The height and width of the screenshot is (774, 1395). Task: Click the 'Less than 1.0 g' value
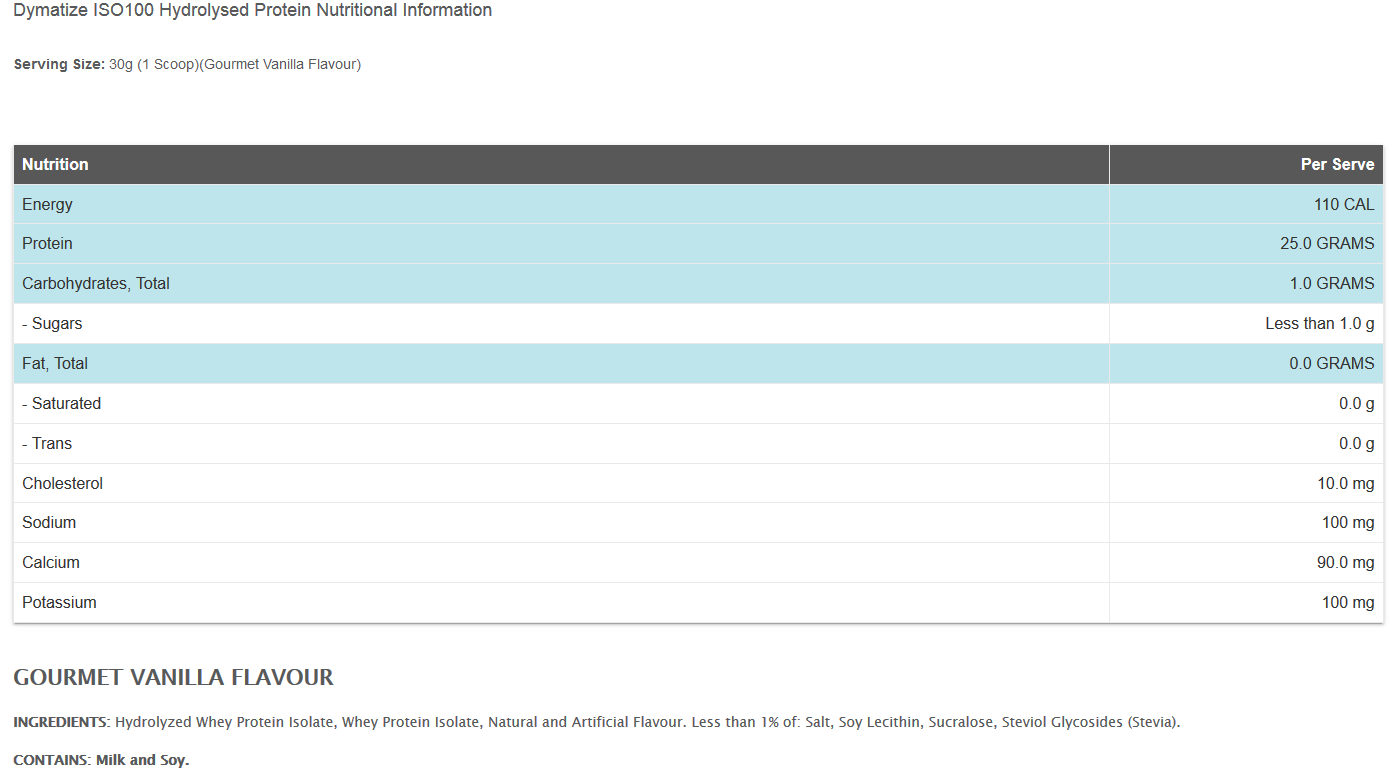(1320, 324)
